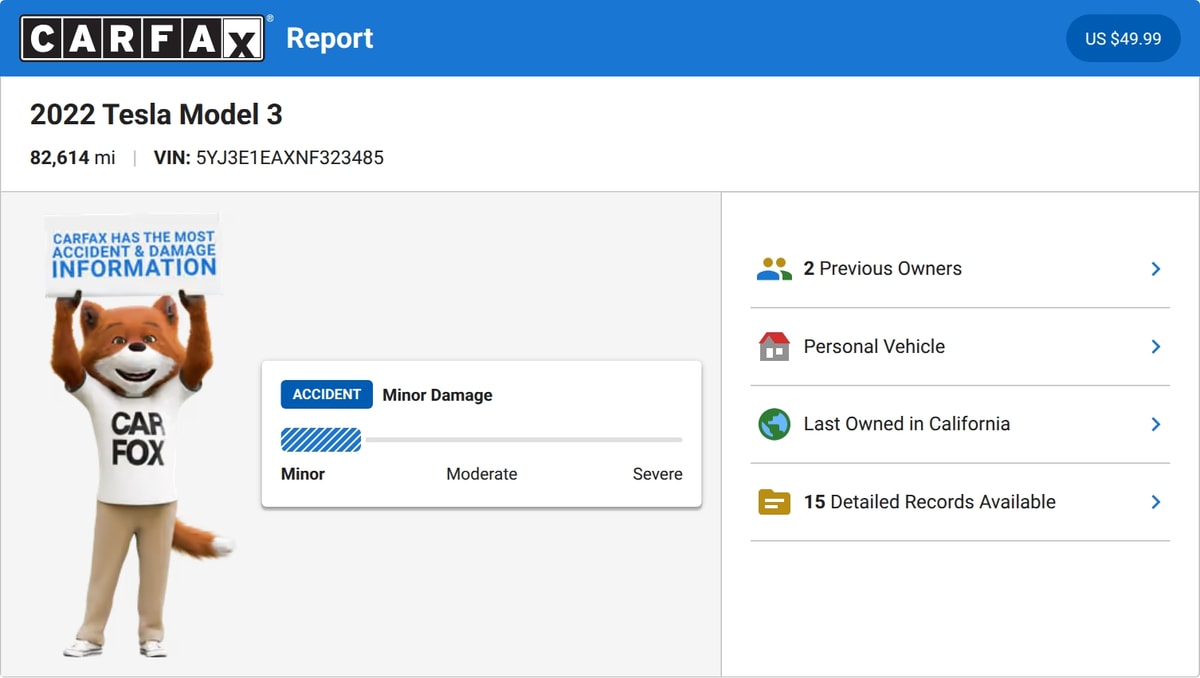Expand the 2 Previous Owners row chevron

[1155, 269]
